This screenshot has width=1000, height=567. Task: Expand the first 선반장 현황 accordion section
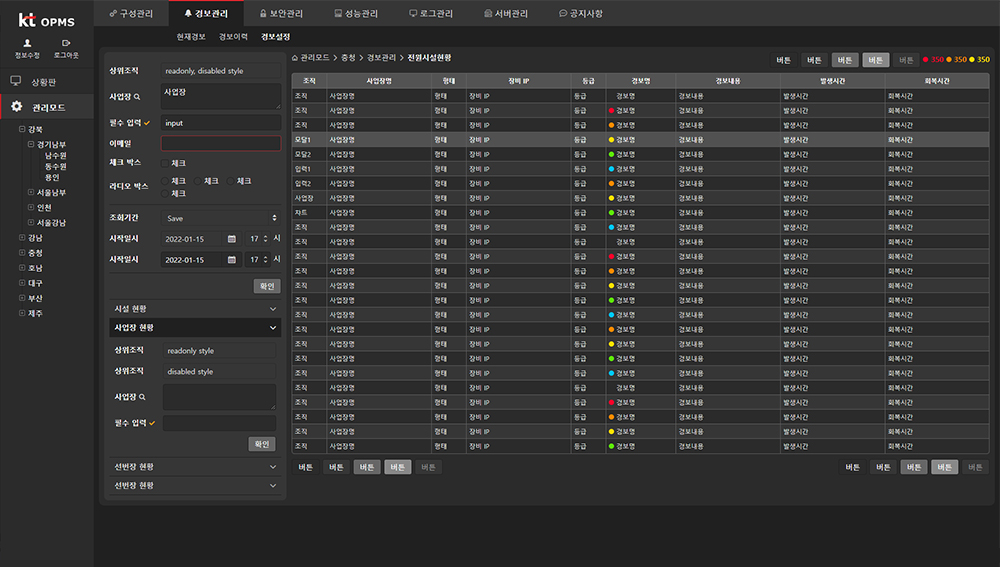pyautogui.click(x=195, y=467)
